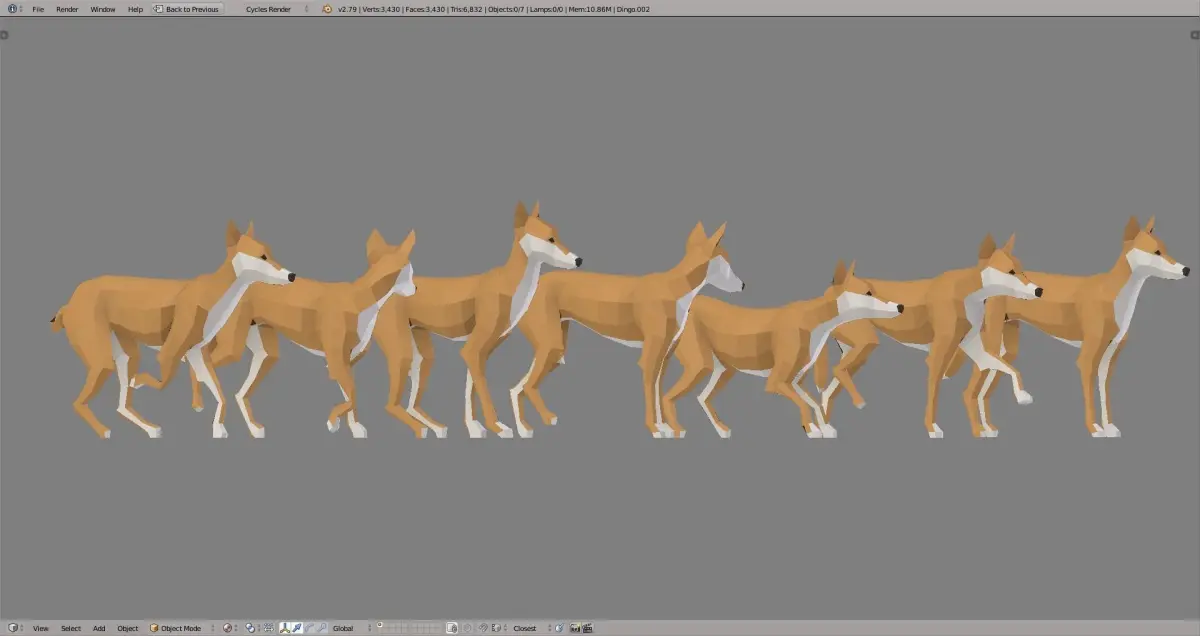This screenshot has height=636, width=1200.
Task: Open the File menu
Action: 38,8
